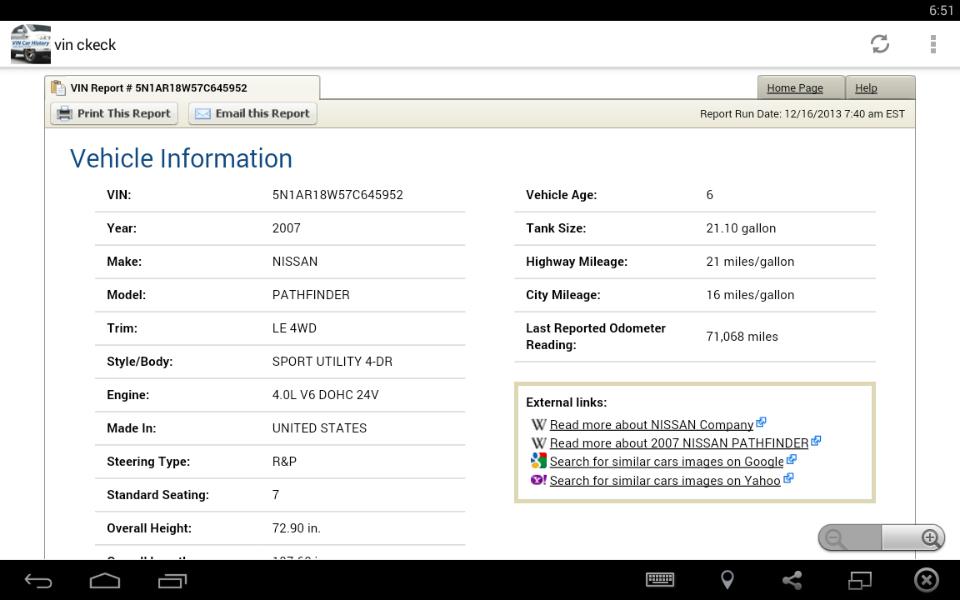Screen dimensions: 960x600
Task: Select the Trim value LE 4WD
Action: tap(294, 328)
